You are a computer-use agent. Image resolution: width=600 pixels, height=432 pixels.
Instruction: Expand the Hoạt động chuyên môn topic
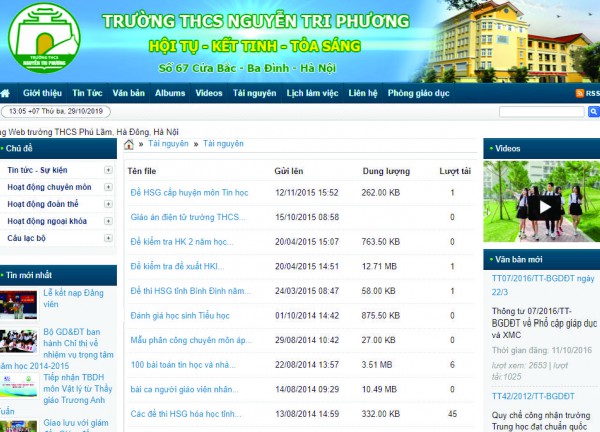(108, 187)
